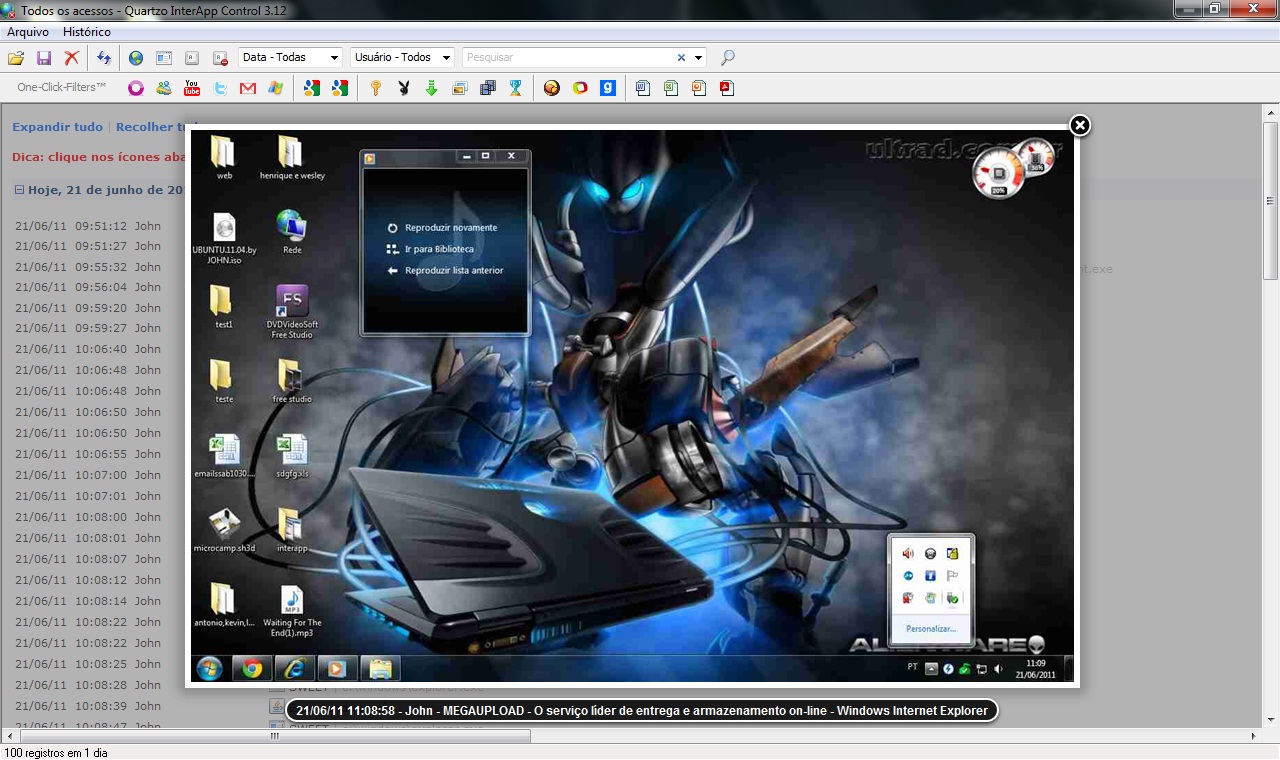Image resolution: width=1280 pixels, height=760 pixels.
Task: Select the '21/06/11 09:51:12 John' record
Action: pyautogui.click(x=88, y=226)
